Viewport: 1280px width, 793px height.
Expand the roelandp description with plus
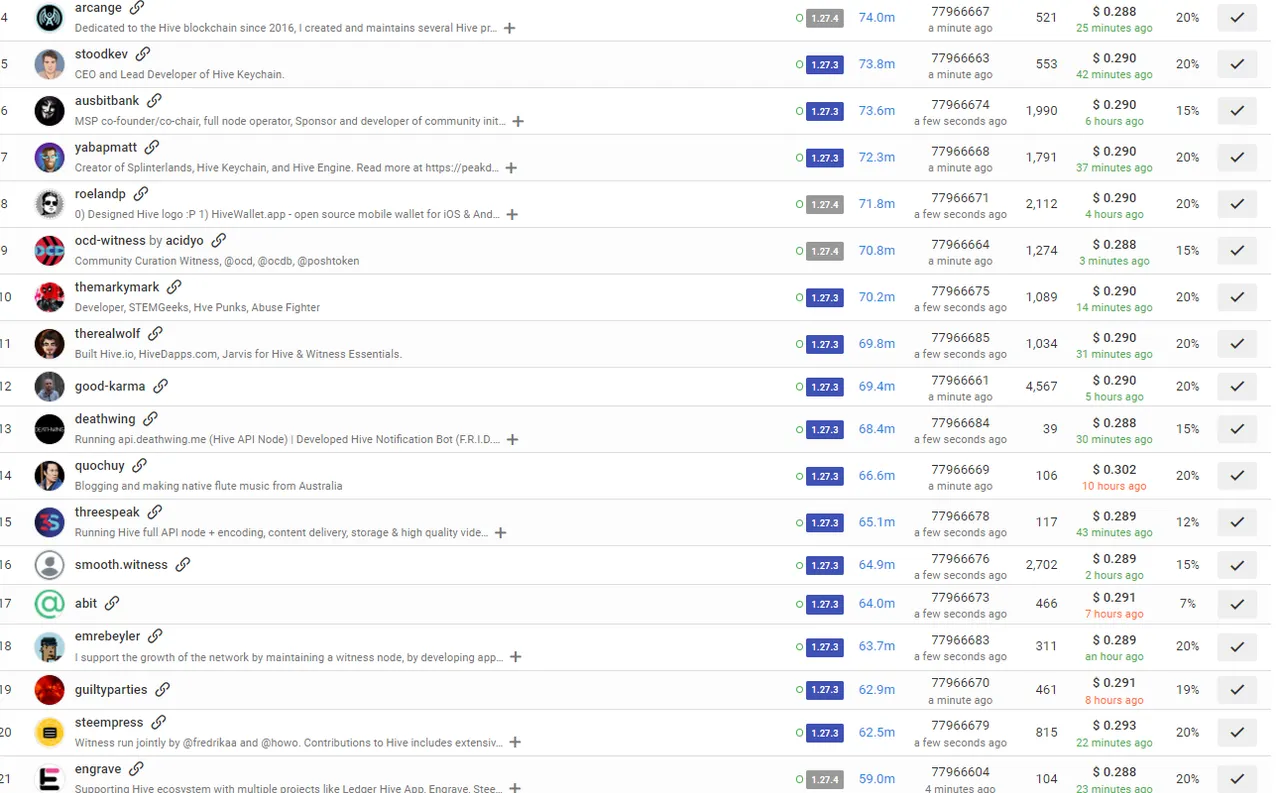click(x=512, y=214)
